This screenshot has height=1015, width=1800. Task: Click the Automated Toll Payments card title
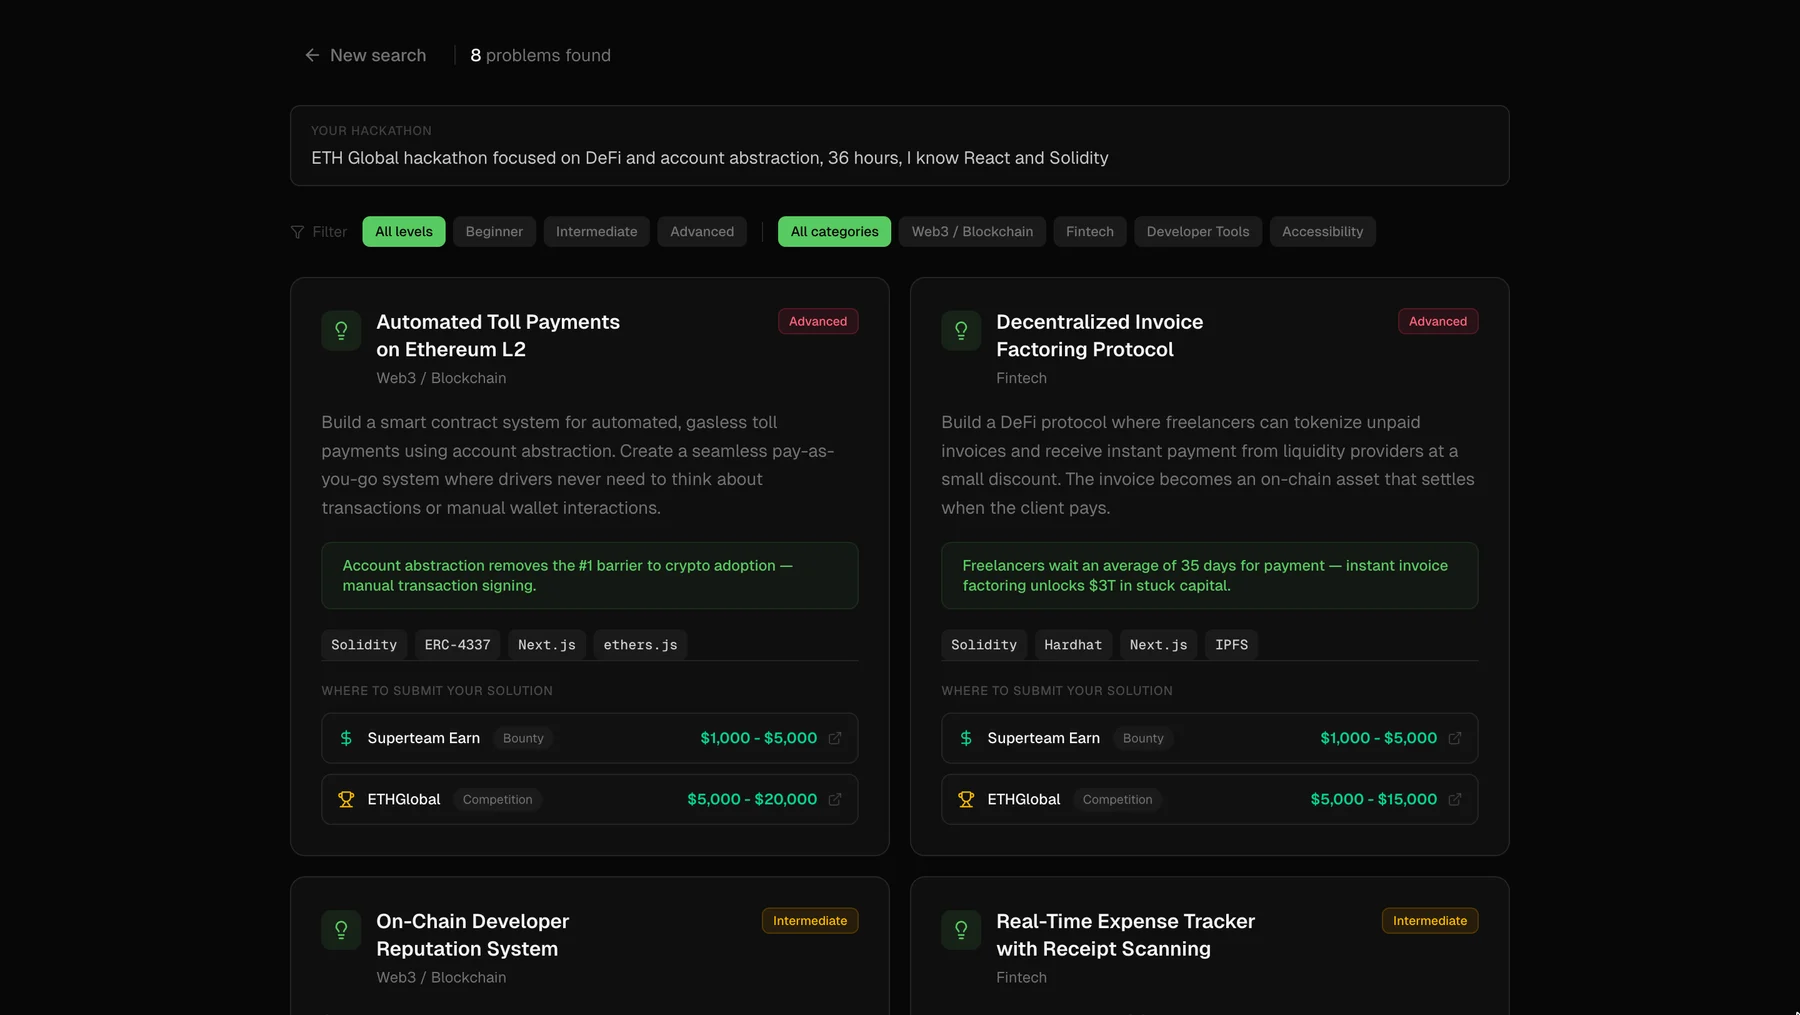[498, 335]
